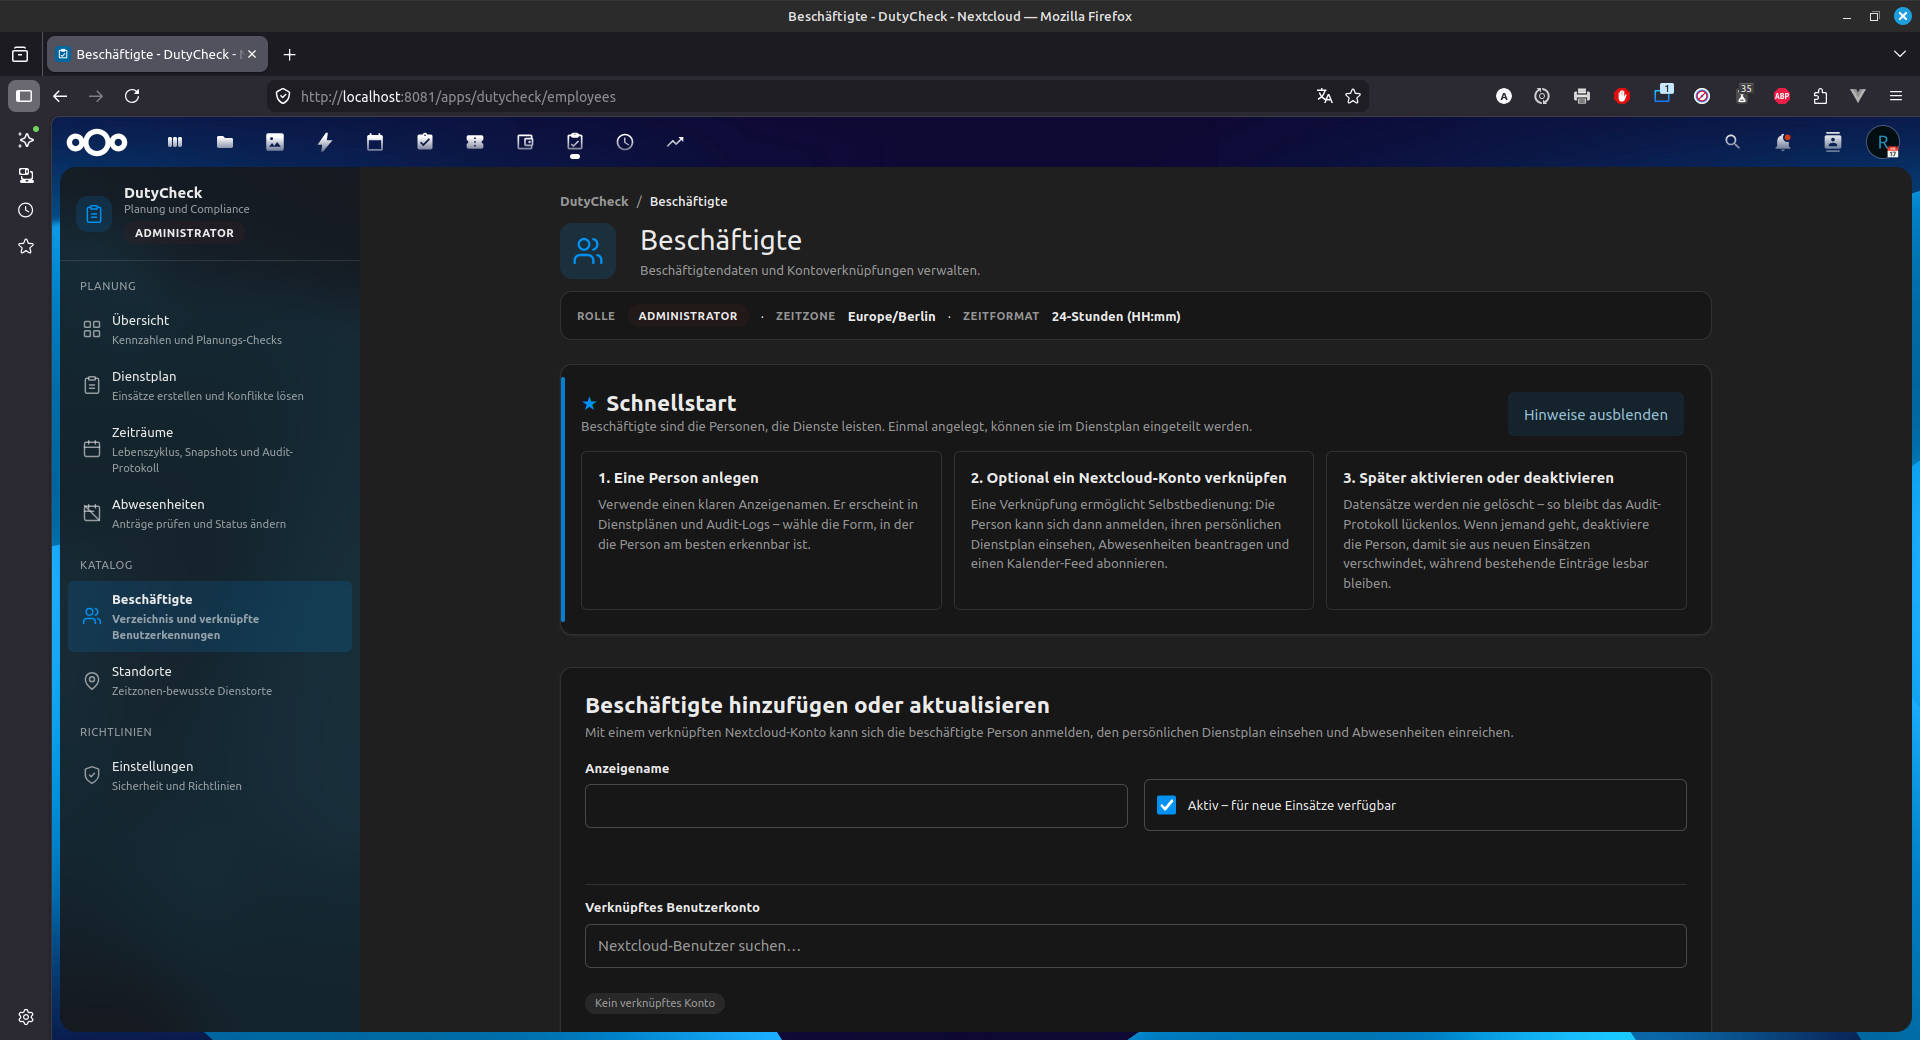This screenshot has height=1040, width=1920.
Task: Click the 24-Stunden (HH:mm) format value
Action: pos(1116,316)
